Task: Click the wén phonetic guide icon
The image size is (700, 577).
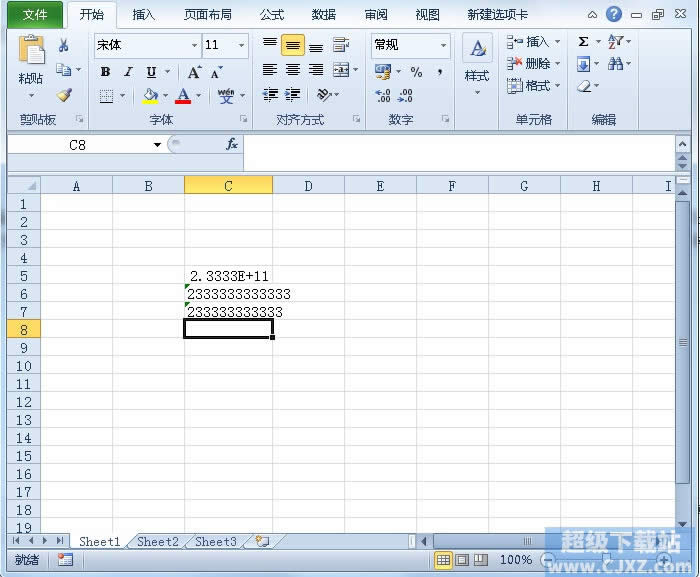Action: coord(226,96)
